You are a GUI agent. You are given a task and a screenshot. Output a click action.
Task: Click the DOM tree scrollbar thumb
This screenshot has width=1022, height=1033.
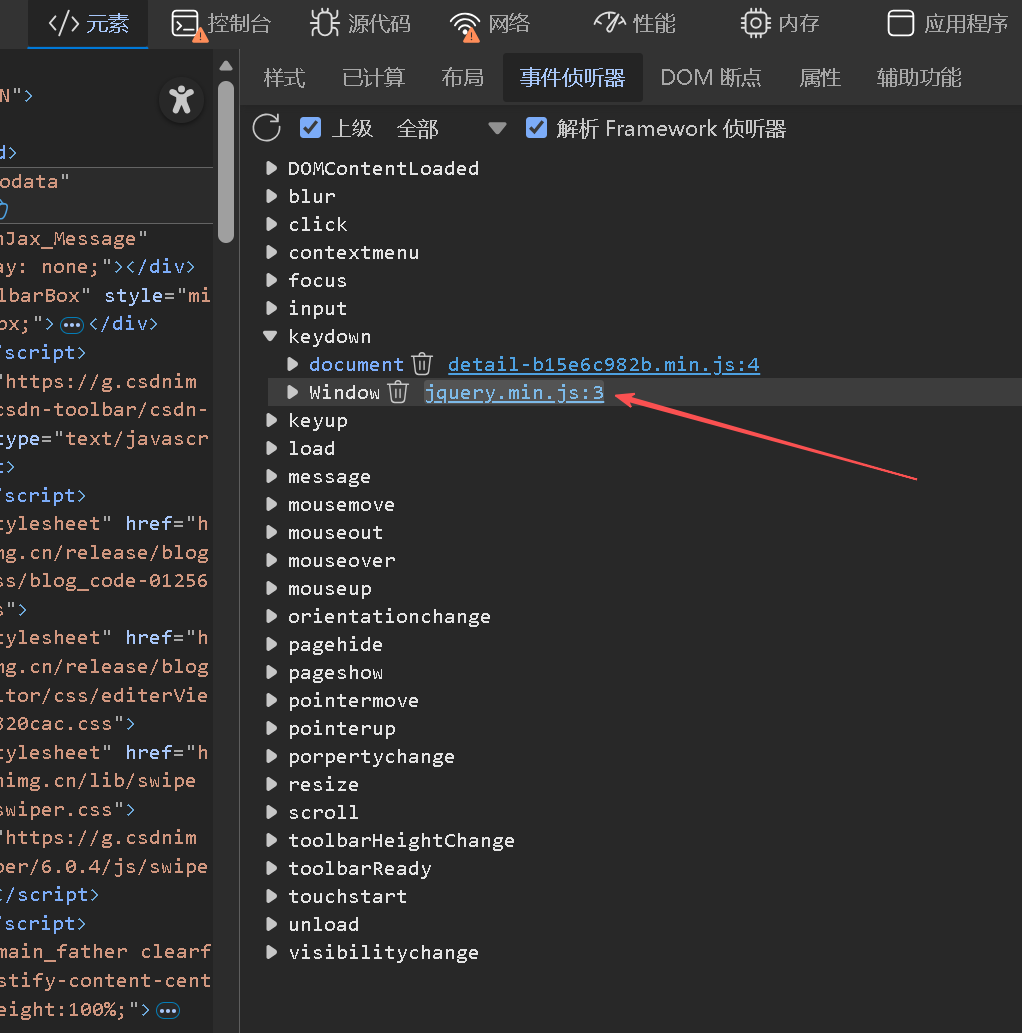click(x=226, y=162)
